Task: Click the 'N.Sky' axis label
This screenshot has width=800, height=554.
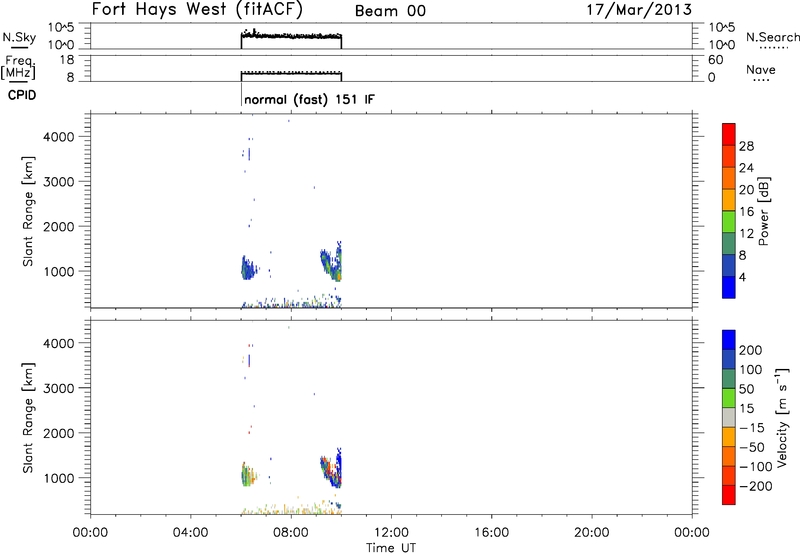Action: click(x=19, y=37)
